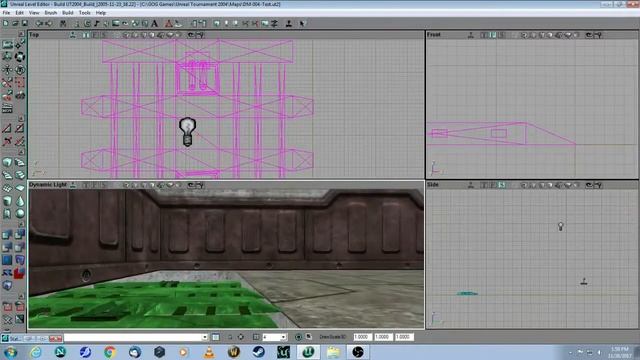Image resolution: width=640 pixels, height=360 pixels.
Task: Open the Windows Start button
Action: (x=11, y=352)
